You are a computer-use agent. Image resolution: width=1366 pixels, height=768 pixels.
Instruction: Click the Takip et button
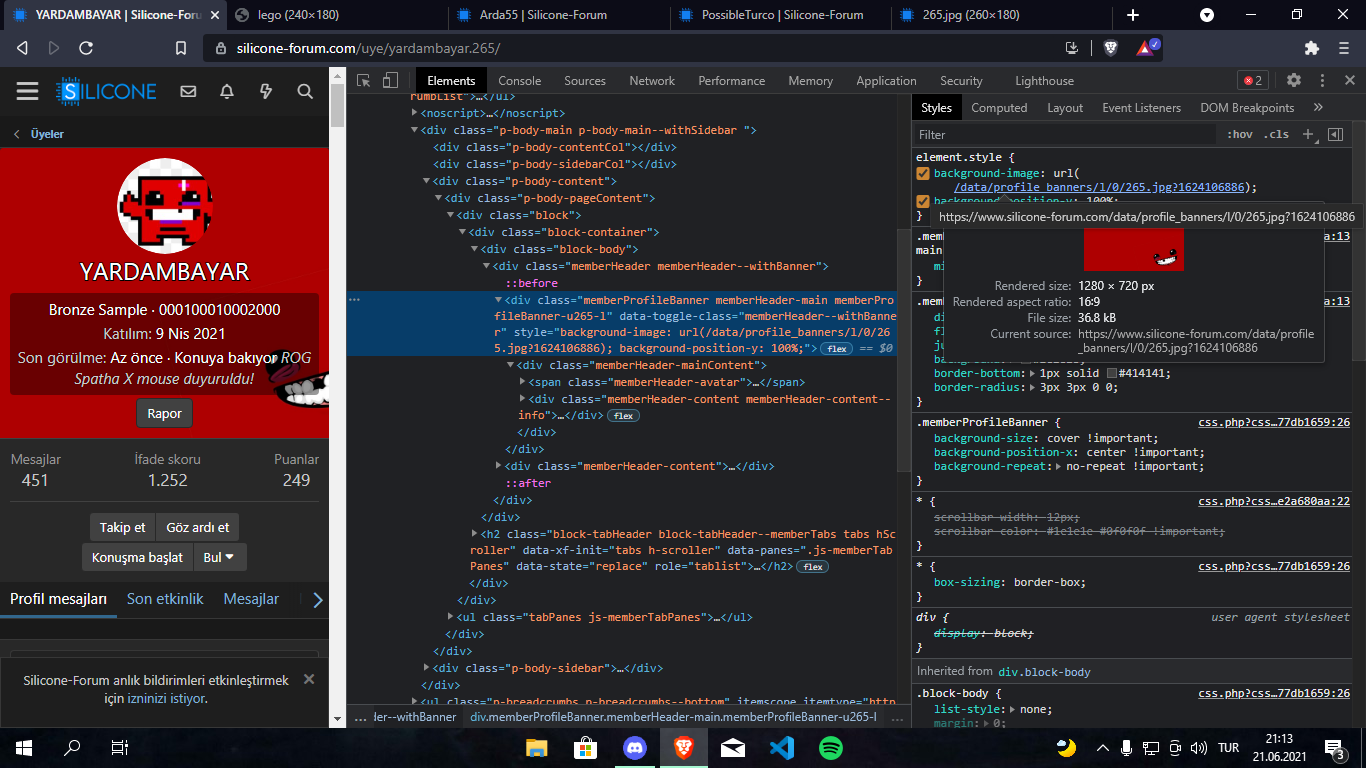(122, 527)
